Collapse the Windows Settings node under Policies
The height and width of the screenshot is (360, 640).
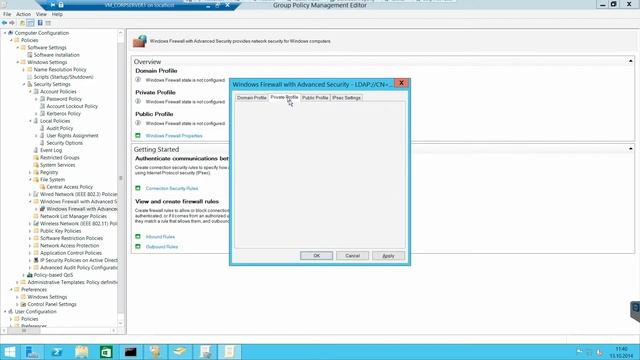pos(18,62)
